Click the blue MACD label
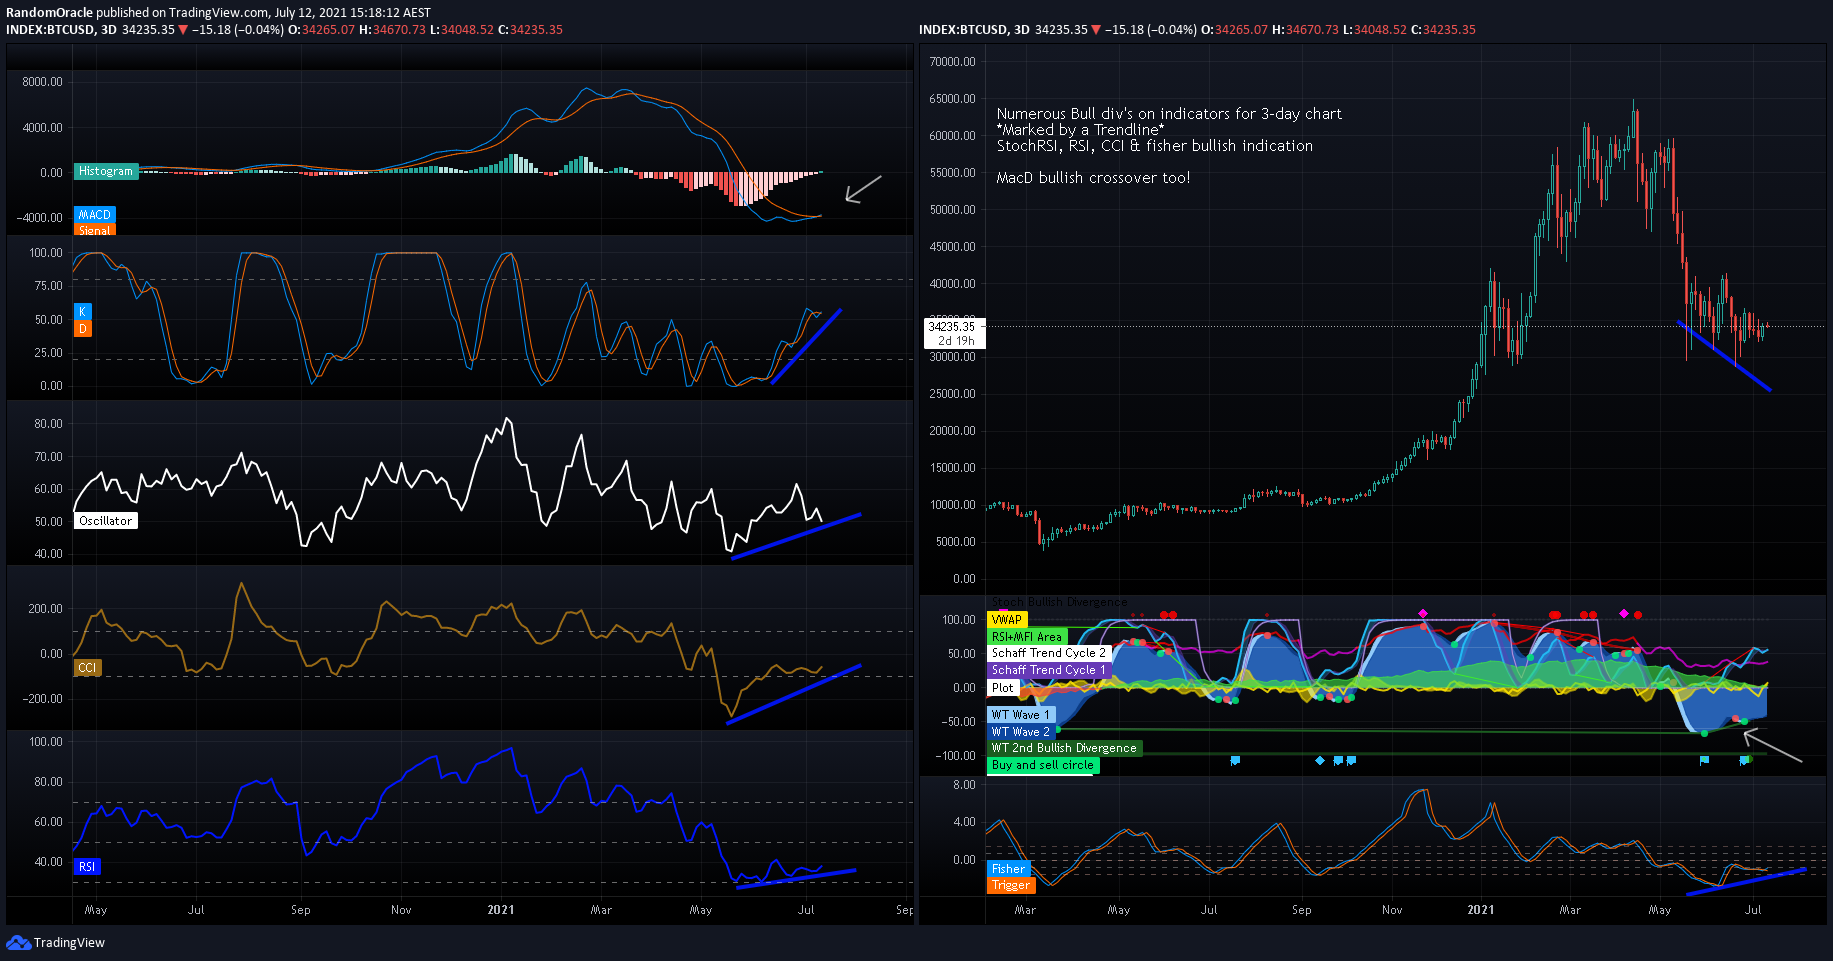Image resolution: width=1833 pixels, height=961 pixels. [95, 214]
